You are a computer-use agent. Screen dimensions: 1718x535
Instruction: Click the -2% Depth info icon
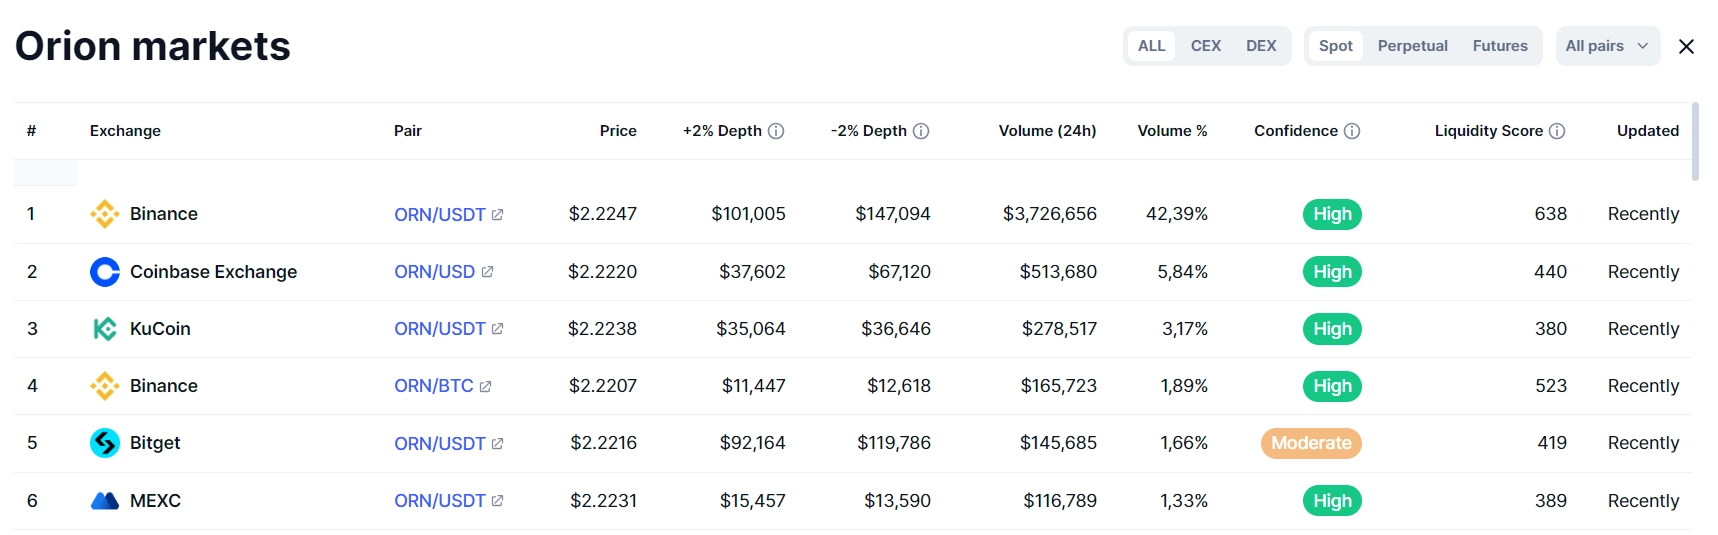tap(921, 131)
